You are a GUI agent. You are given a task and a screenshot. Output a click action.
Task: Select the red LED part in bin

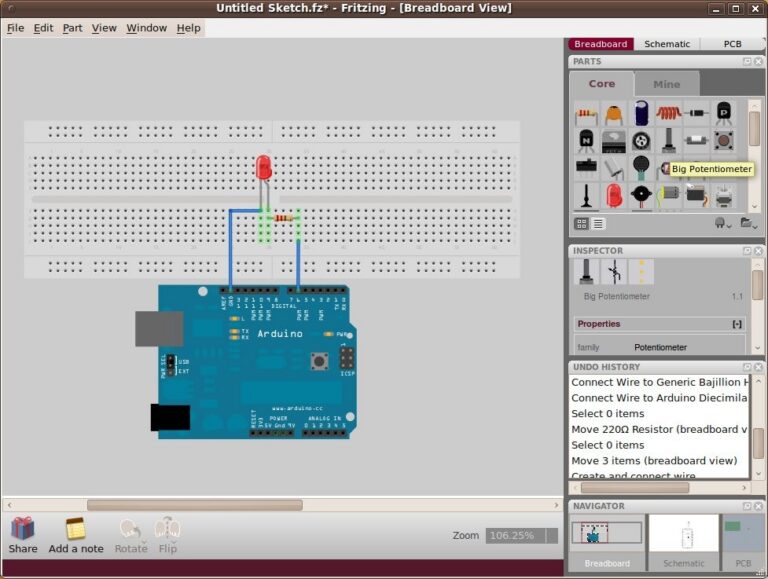pyautogui.click(x=613, y=195)
